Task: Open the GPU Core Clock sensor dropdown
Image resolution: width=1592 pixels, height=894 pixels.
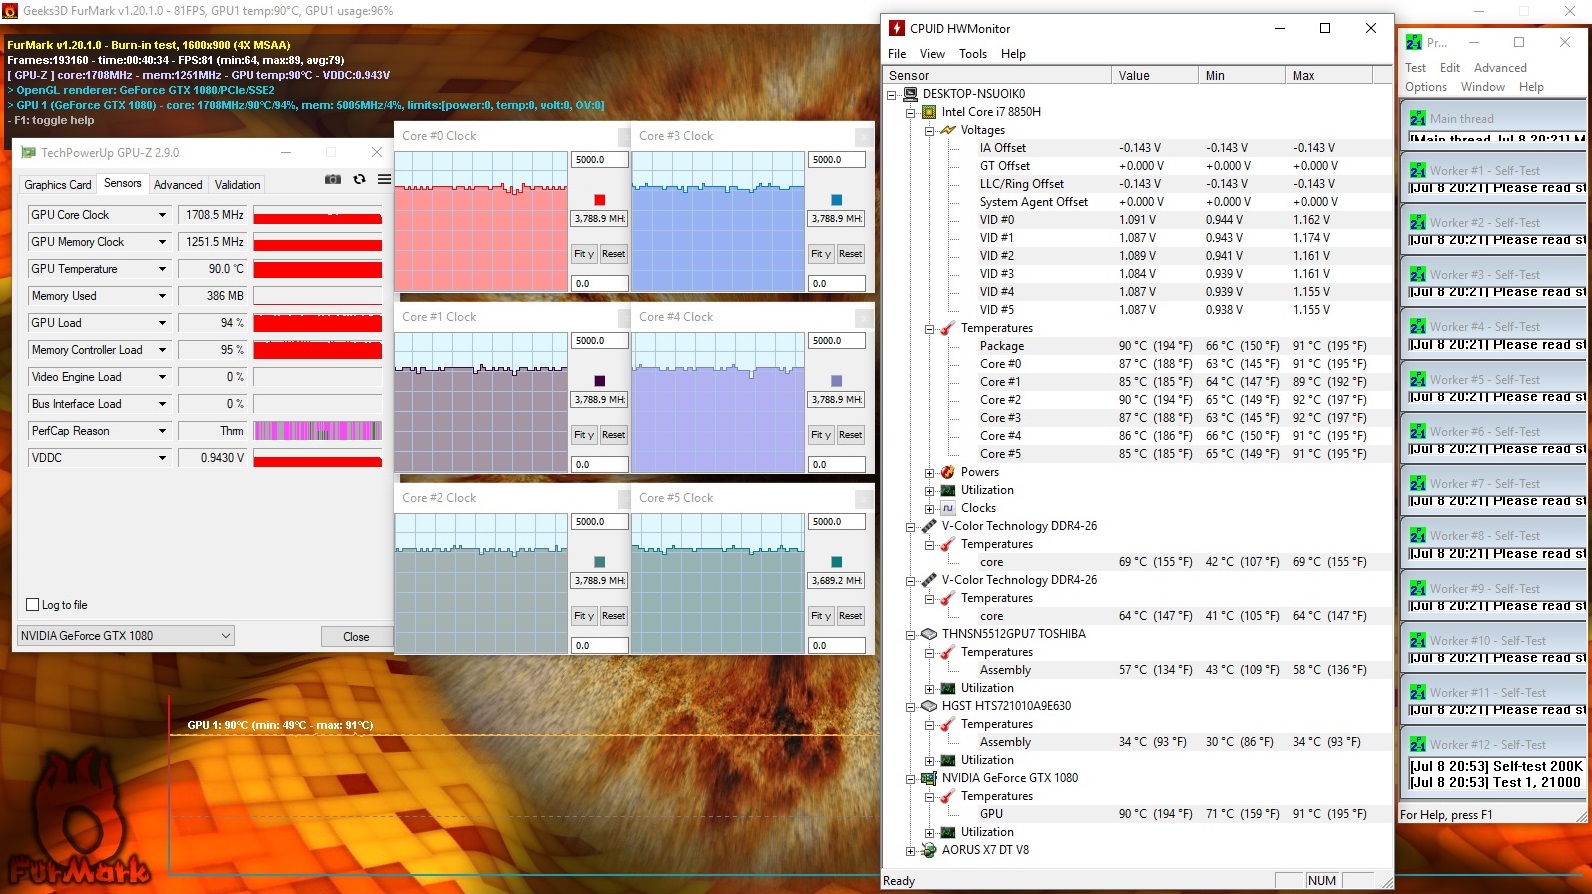Action: coord(162,215)
